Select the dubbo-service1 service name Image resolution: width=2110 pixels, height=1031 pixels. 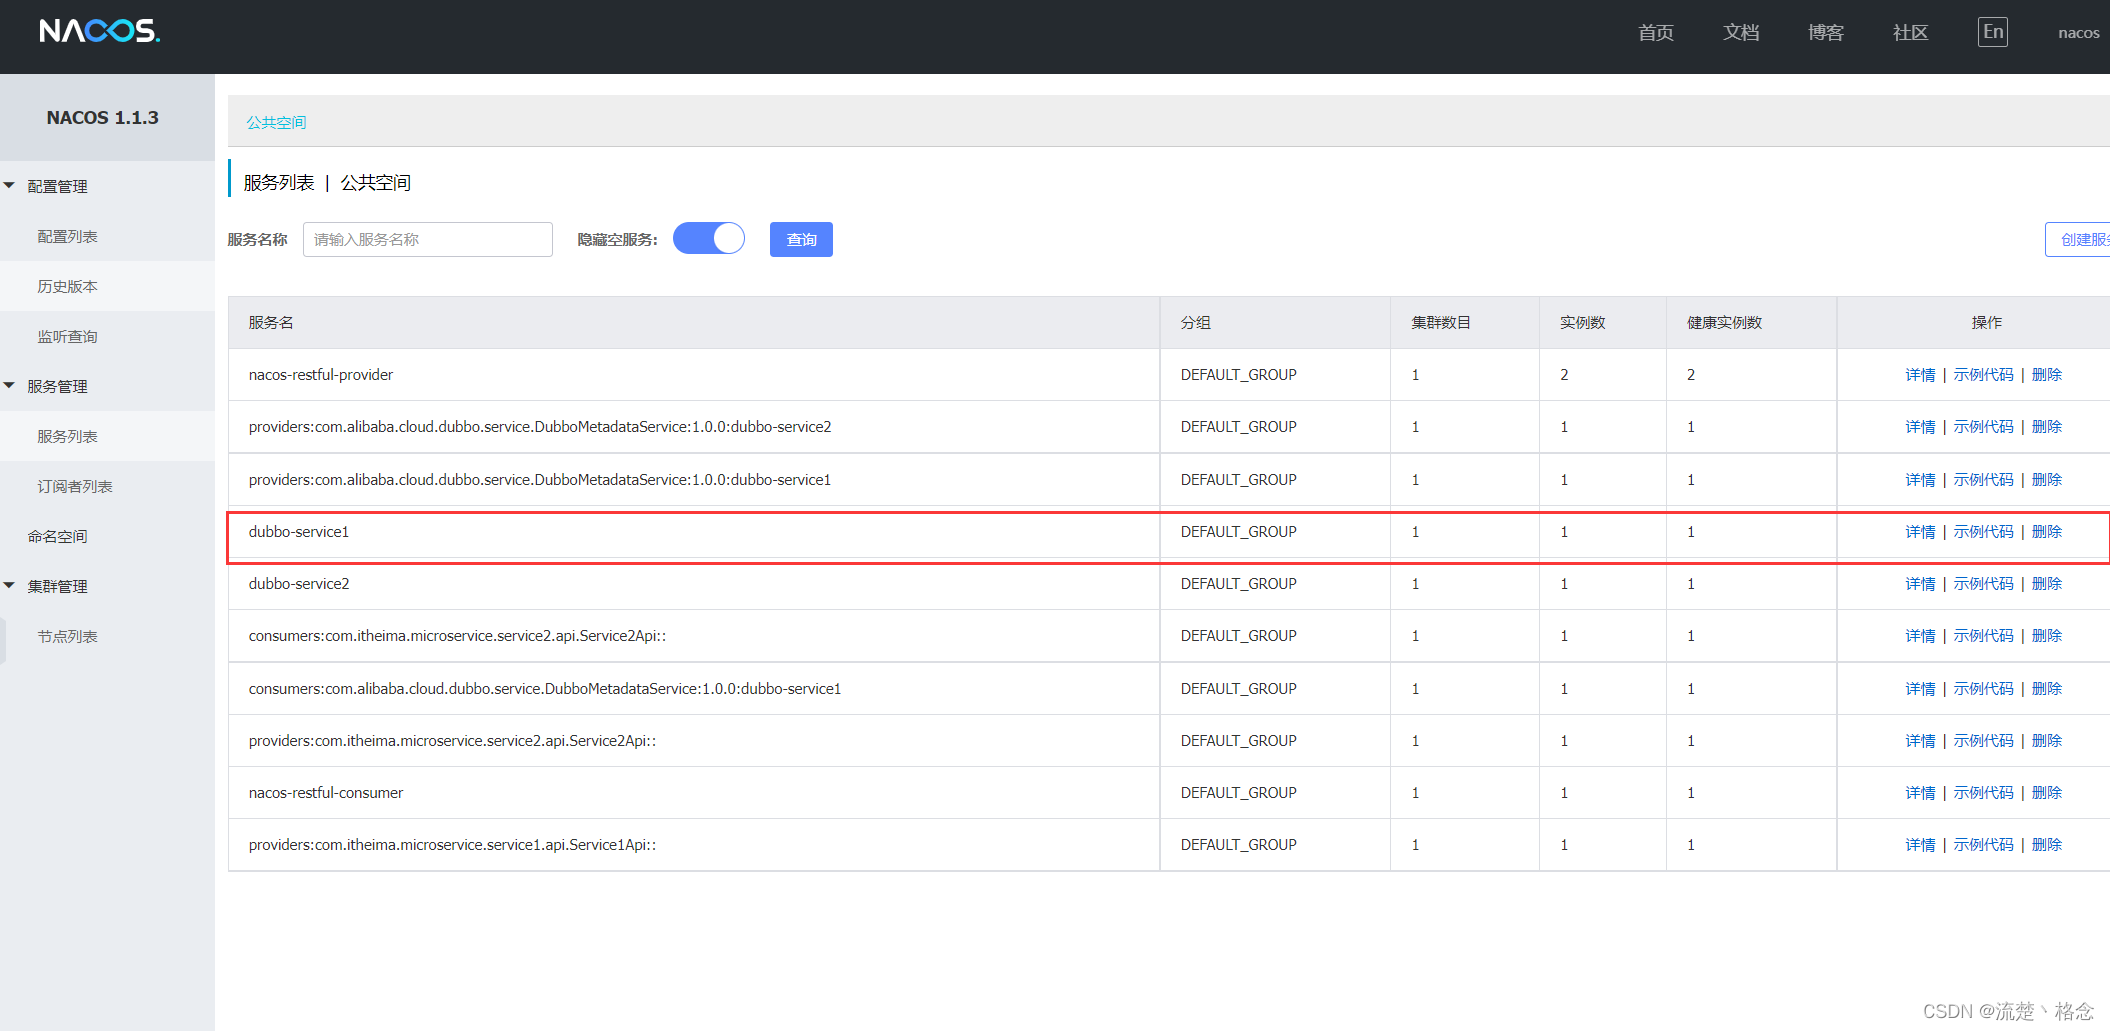pos(299,532)
